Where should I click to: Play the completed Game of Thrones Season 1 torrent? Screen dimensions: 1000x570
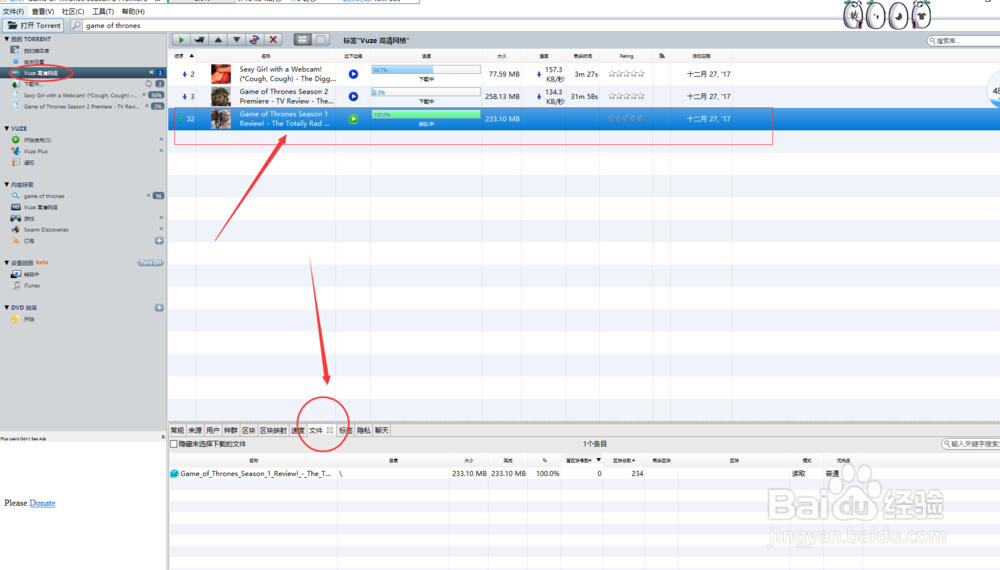coord(353,119)
